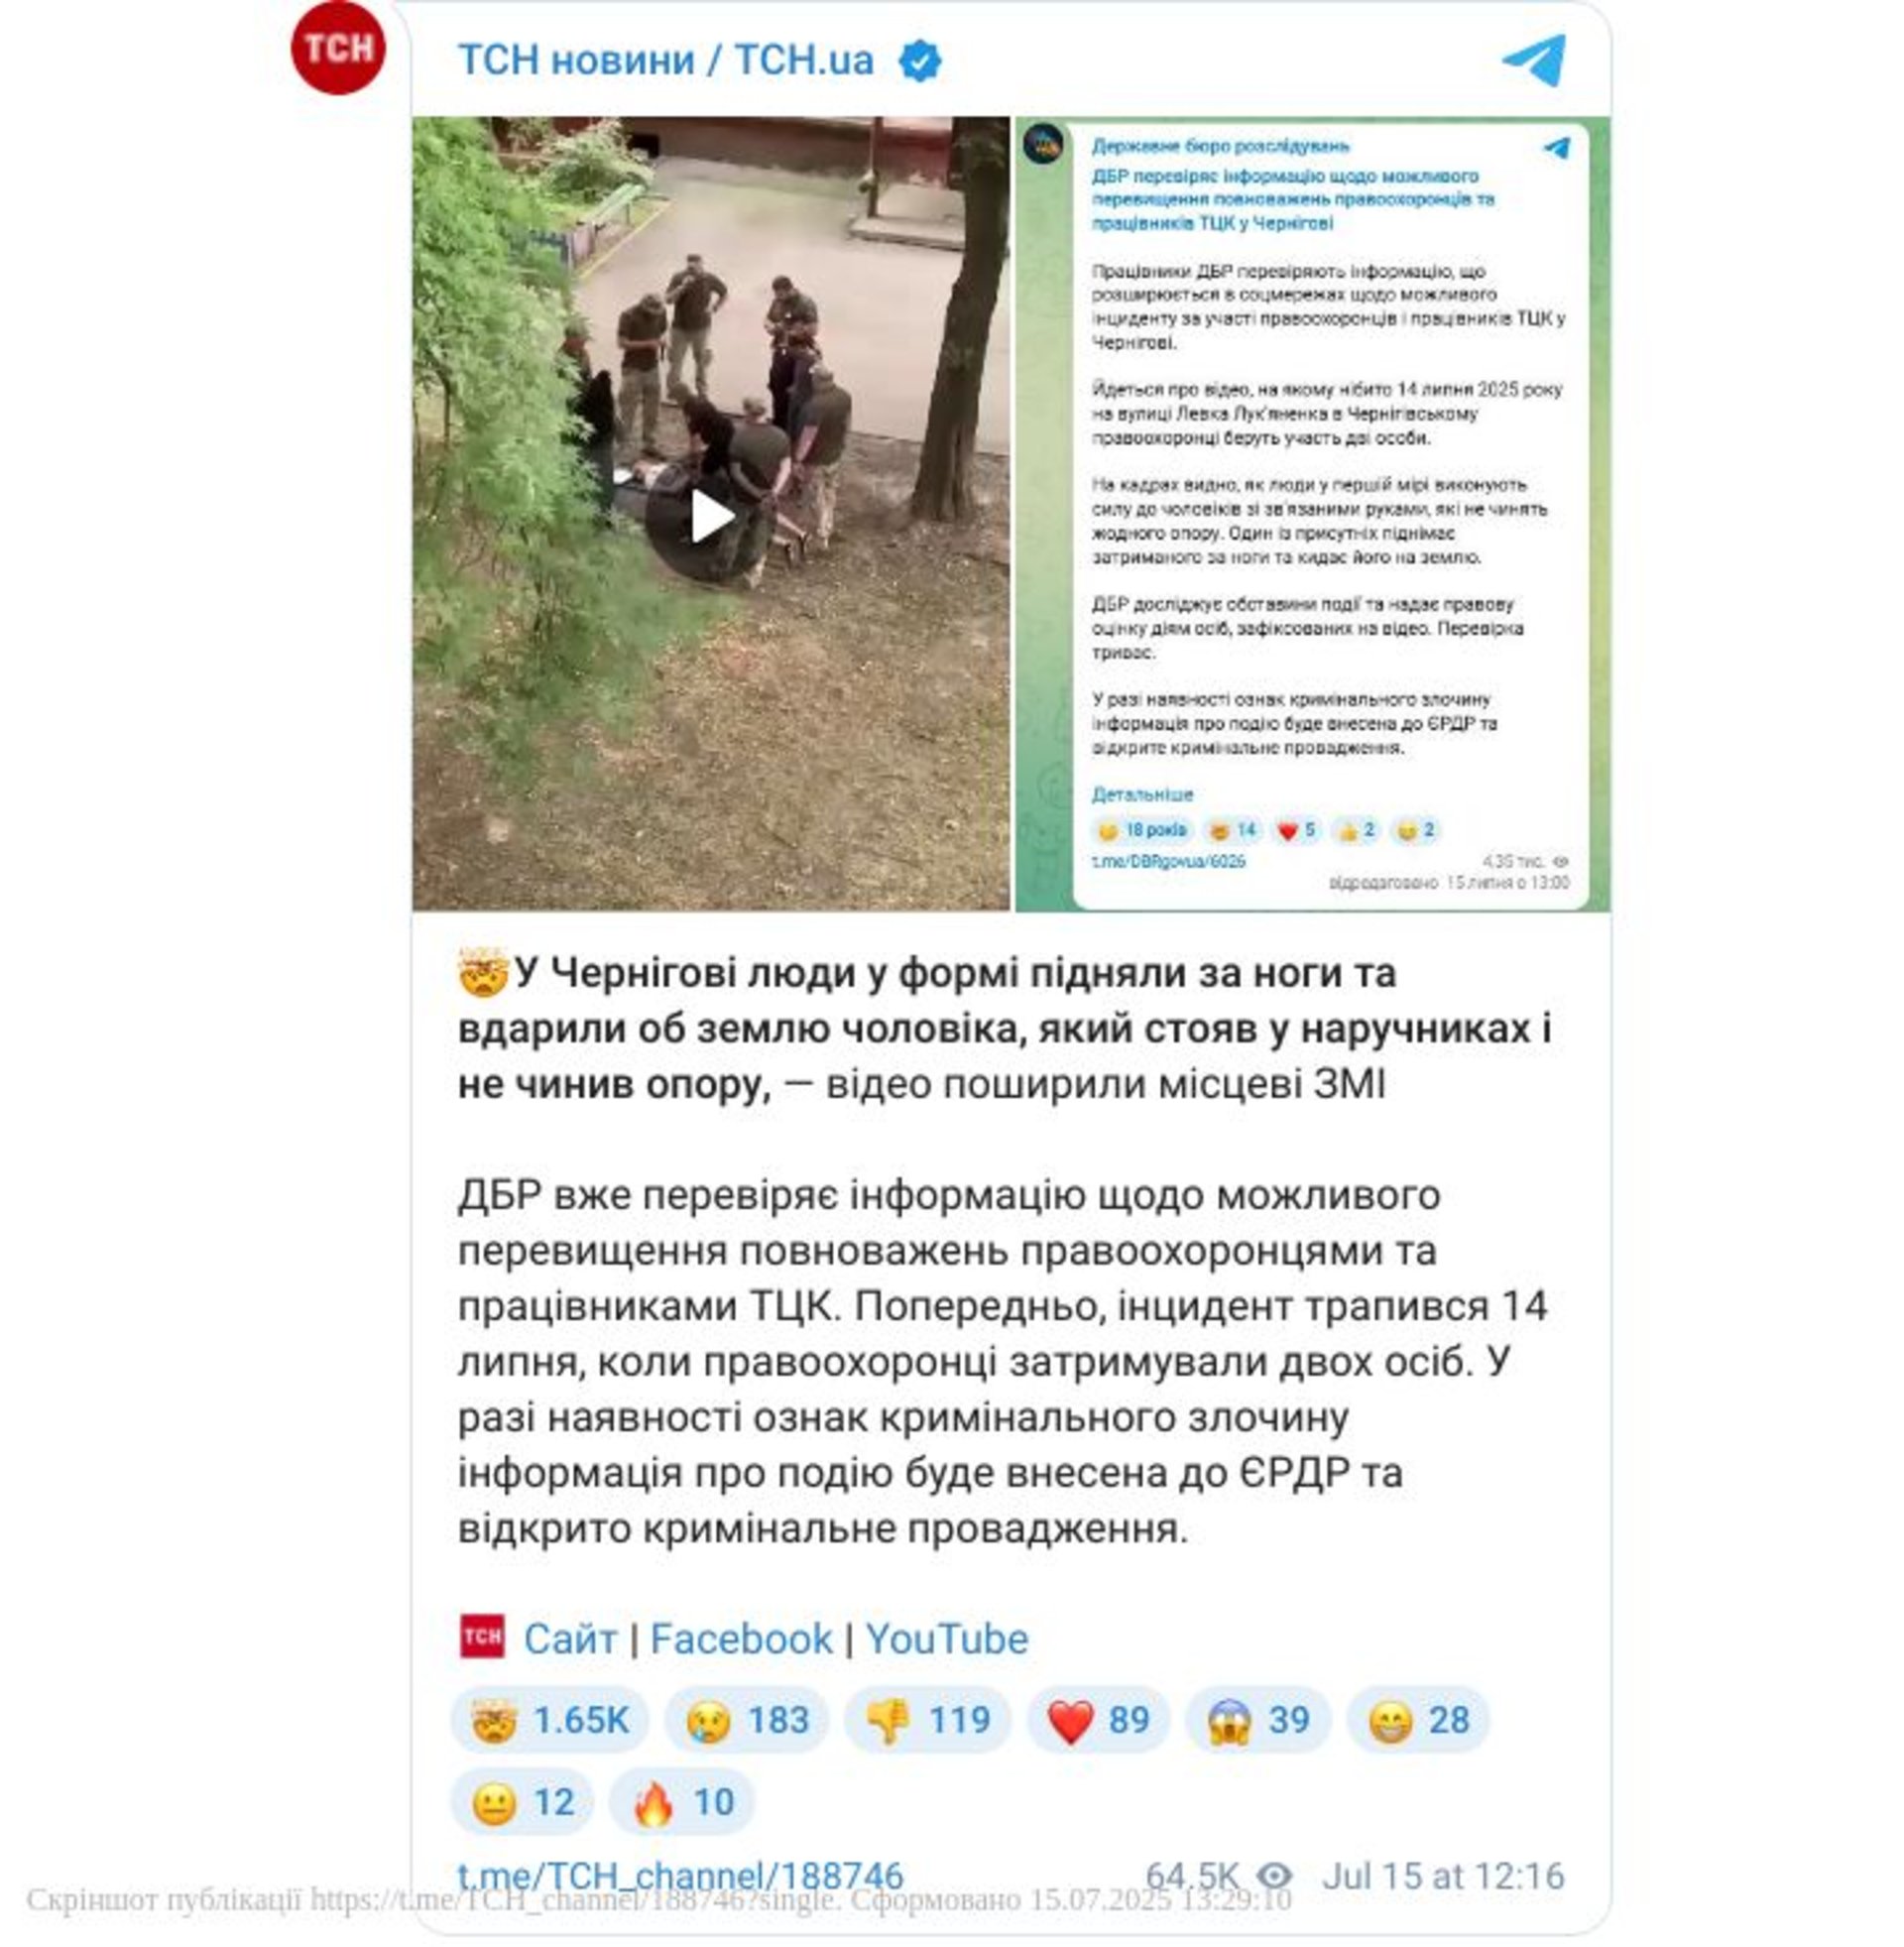Open the Сайт link
The image size is (1904, 1947).
click(x=570, y=1639)
